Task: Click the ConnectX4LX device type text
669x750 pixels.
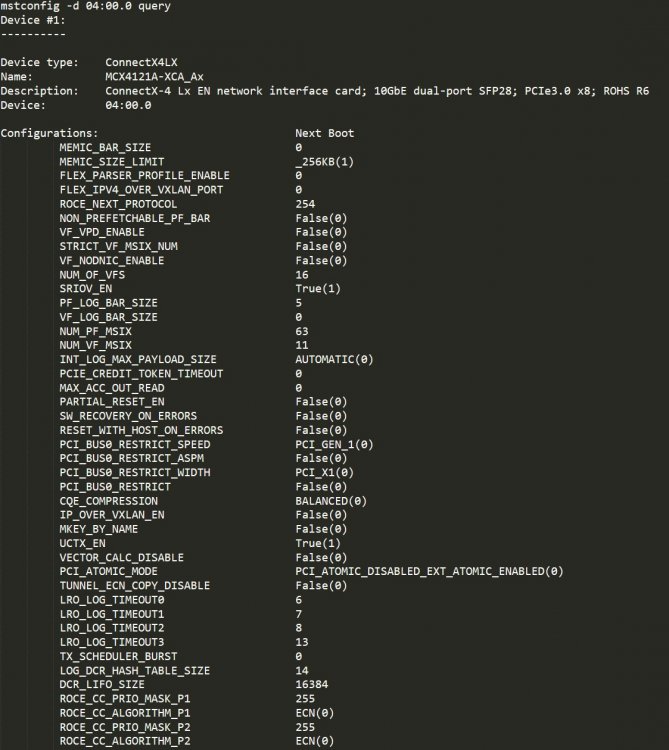Action: pyautogui.click(x=141, y=62)
